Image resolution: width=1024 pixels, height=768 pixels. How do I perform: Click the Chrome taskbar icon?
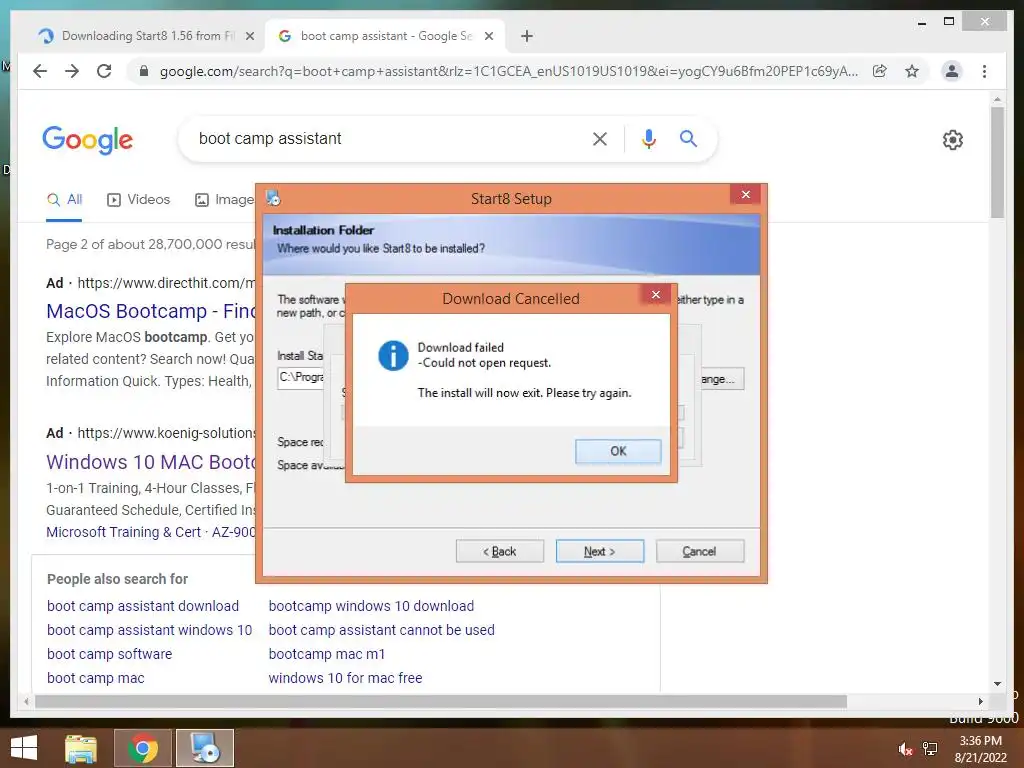pyautogui.click(x=143, y=748)
